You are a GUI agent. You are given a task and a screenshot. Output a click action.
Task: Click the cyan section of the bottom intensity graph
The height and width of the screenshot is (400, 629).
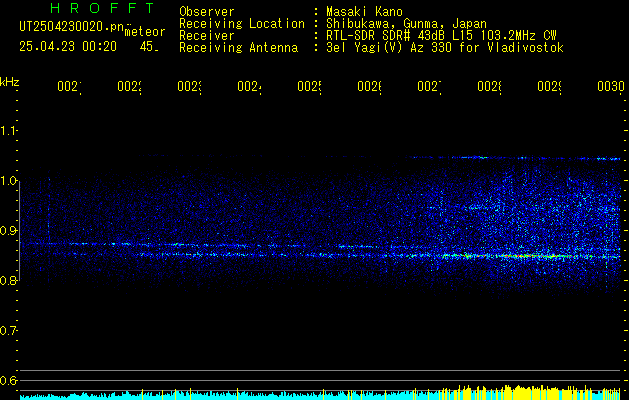tap(229, 396)
